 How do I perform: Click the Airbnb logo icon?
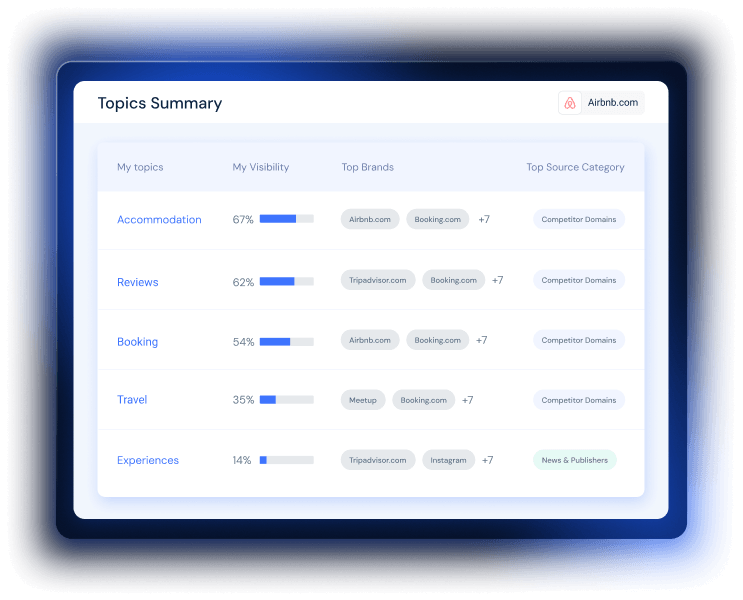point(570,103)
